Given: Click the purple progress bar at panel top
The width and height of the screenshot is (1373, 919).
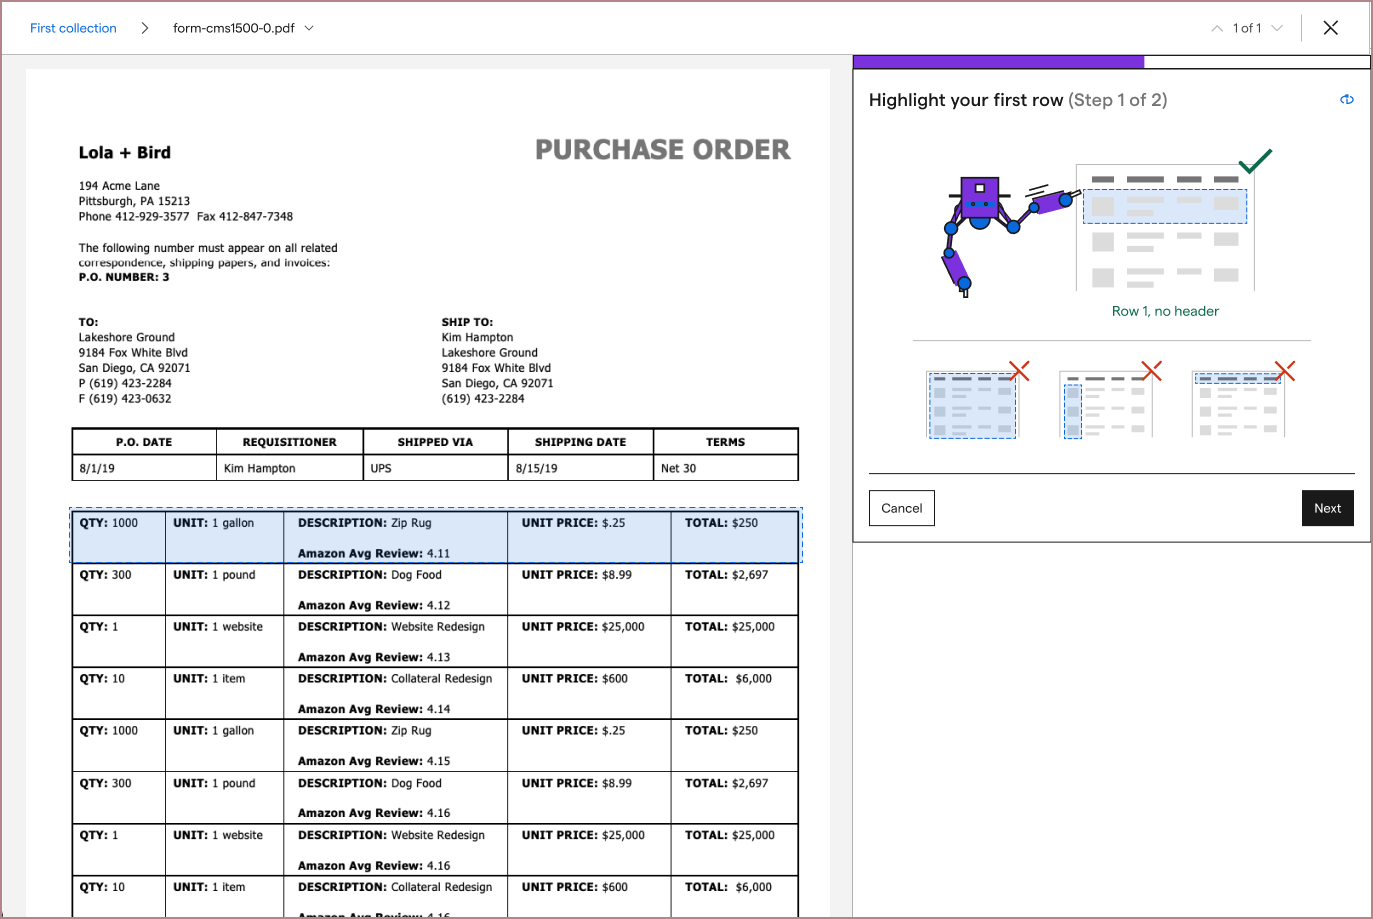Looking at the screenshot, I should (998, 61).
